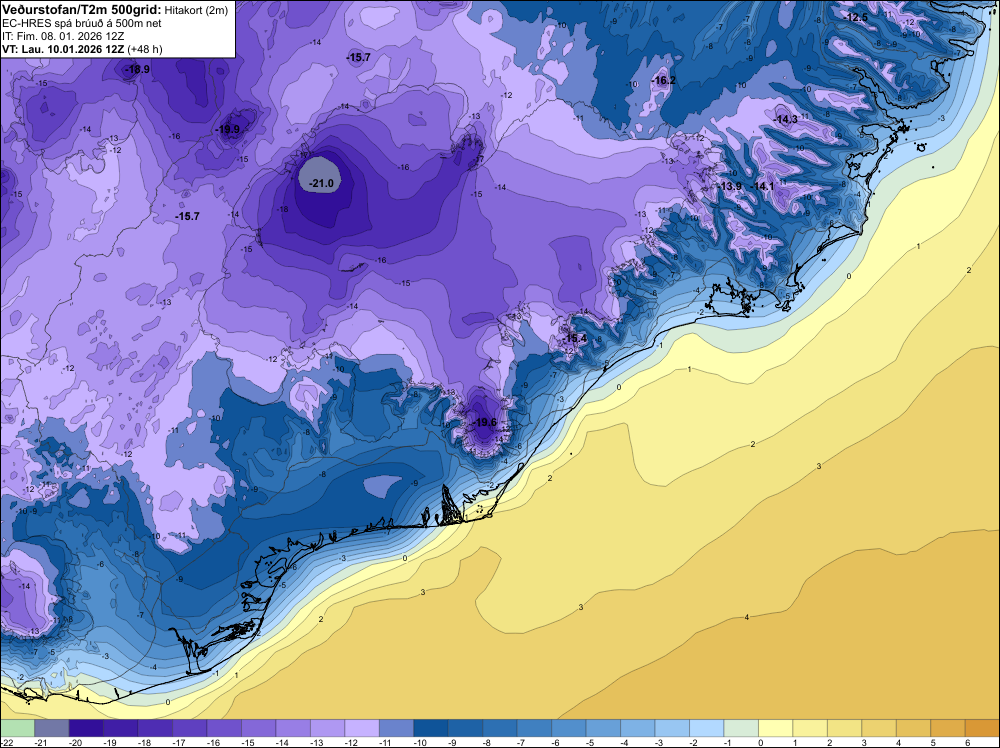
Task: Click the legend swatch between 2 and 3
Action: click(x=844, y=728)
